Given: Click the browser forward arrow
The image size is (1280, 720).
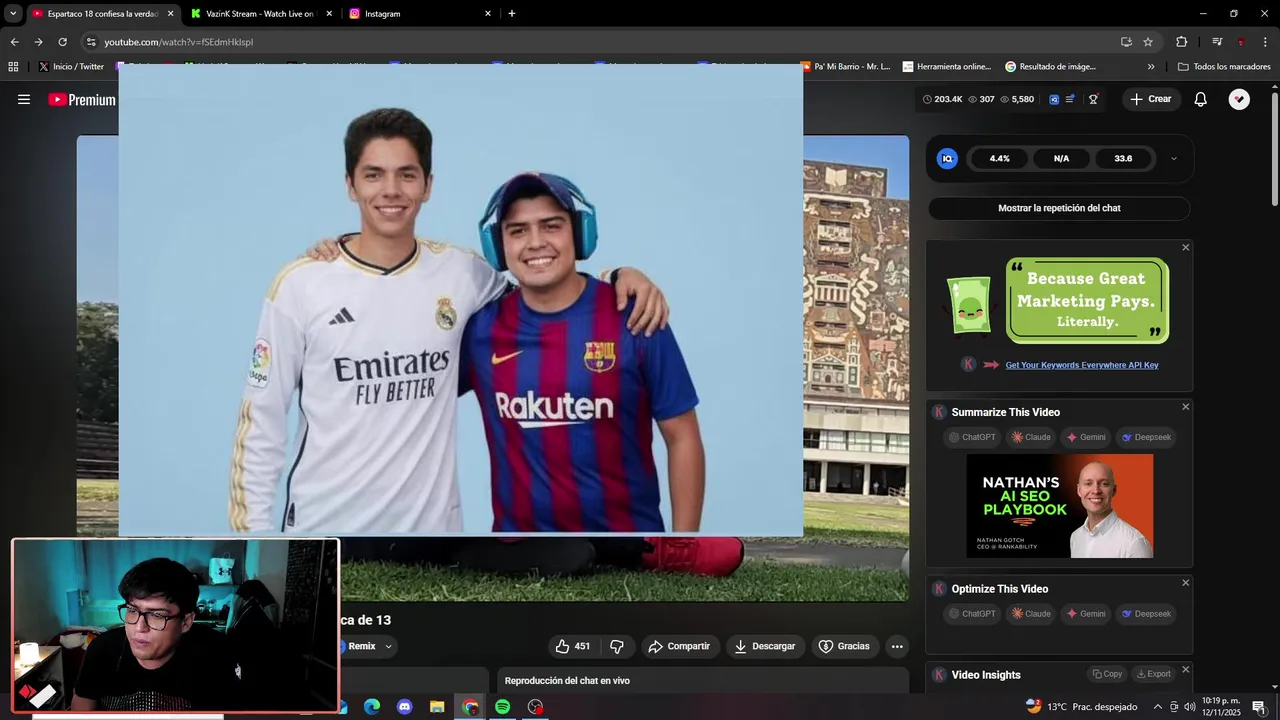Looking at the screenshot, I should pyautogui.click(x=38, y=42).
